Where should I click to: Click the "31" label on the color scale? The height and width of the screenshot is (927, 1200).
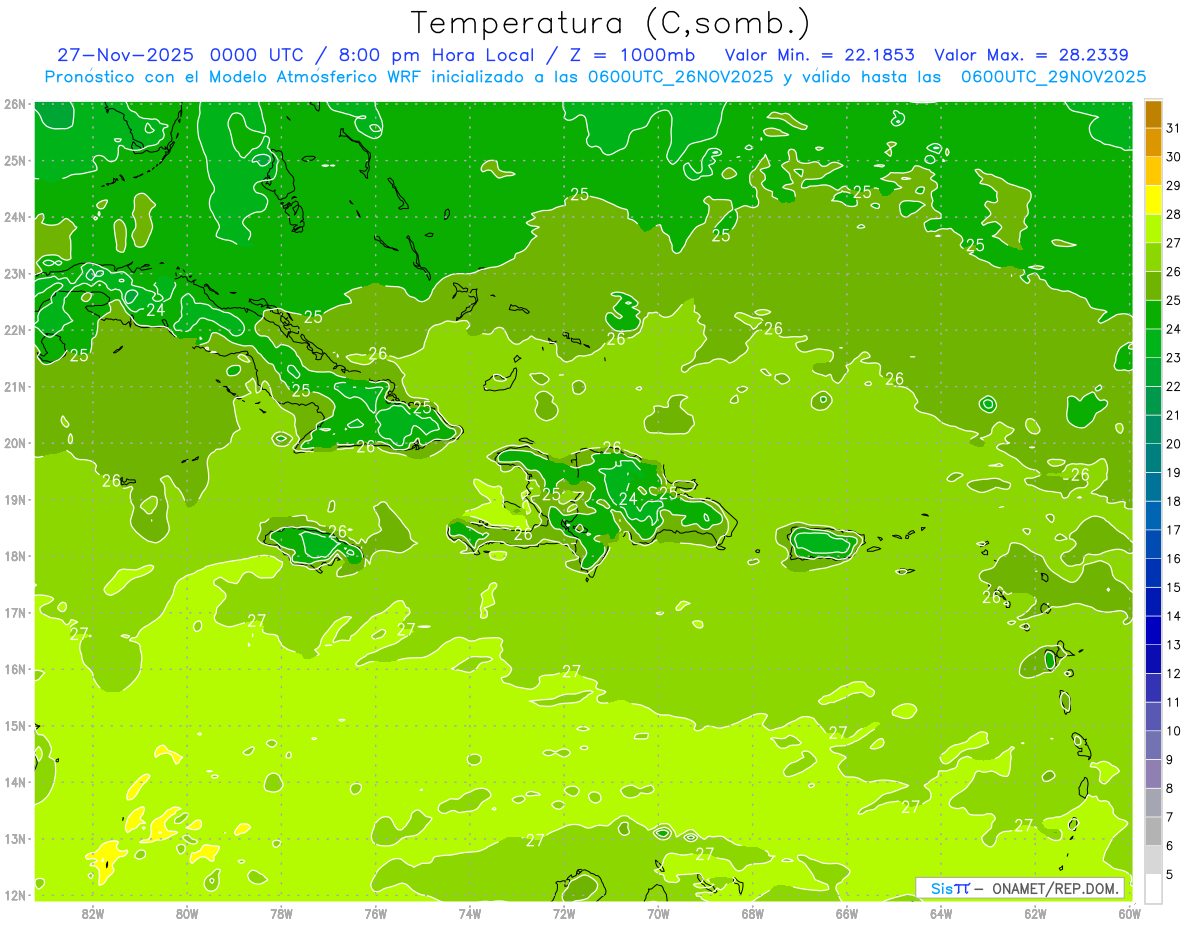[1174, 128]
